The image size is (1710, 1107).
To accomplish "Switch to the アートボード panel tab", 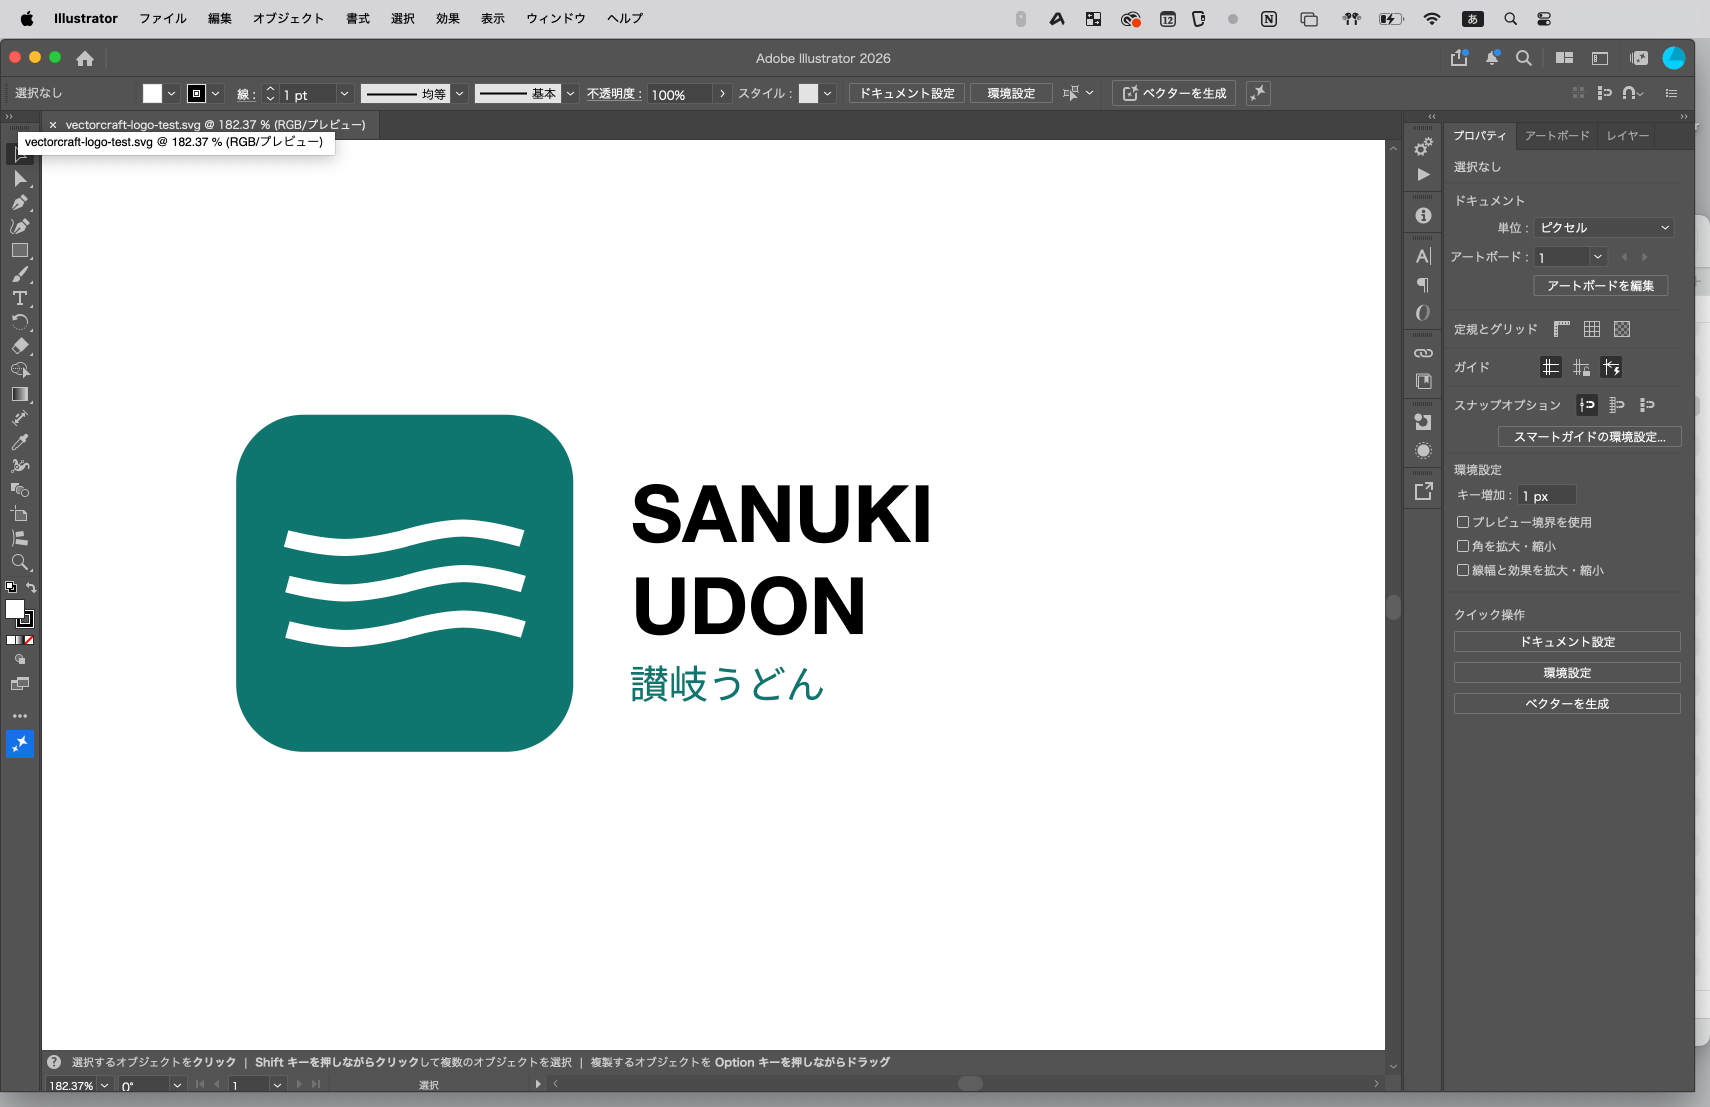I will point(1557,136).
